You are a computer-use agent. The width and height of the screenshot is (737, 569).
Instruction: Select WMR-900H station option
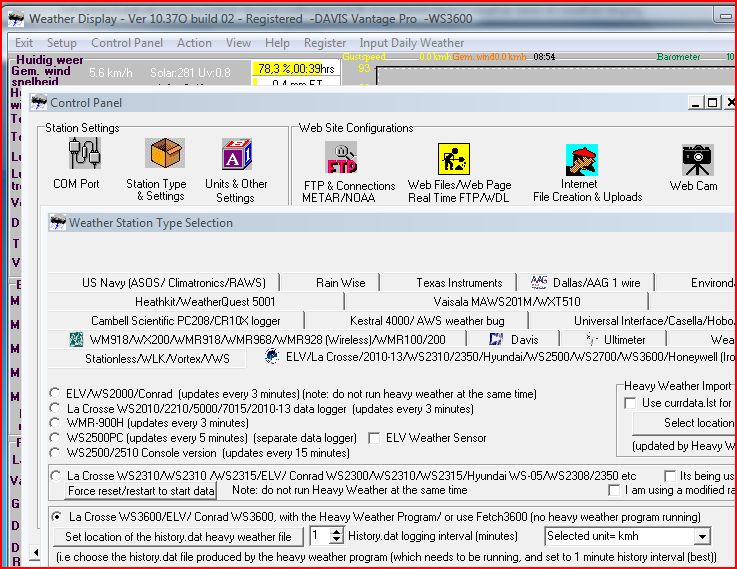tap(55, 422)
